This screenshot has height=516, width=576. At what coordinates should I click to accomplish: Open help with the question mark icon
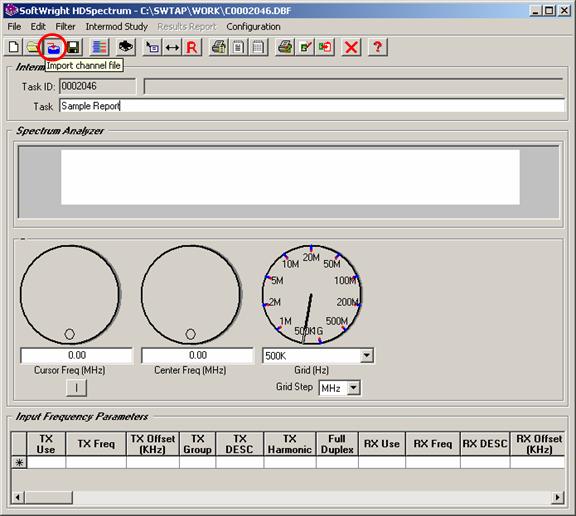[378, 47]
